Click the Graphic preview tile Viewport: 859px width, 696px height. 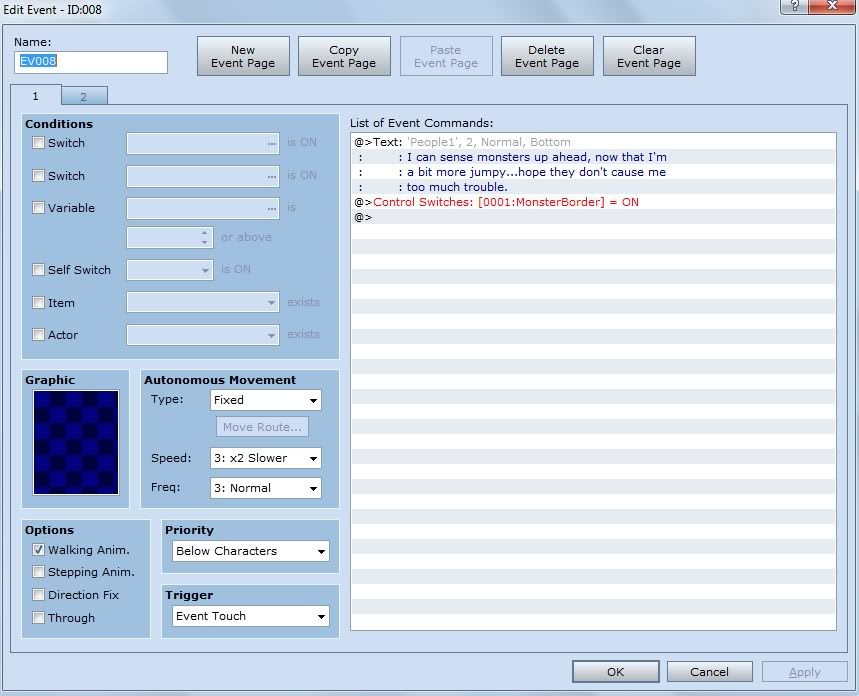click(x=76, y=442)
